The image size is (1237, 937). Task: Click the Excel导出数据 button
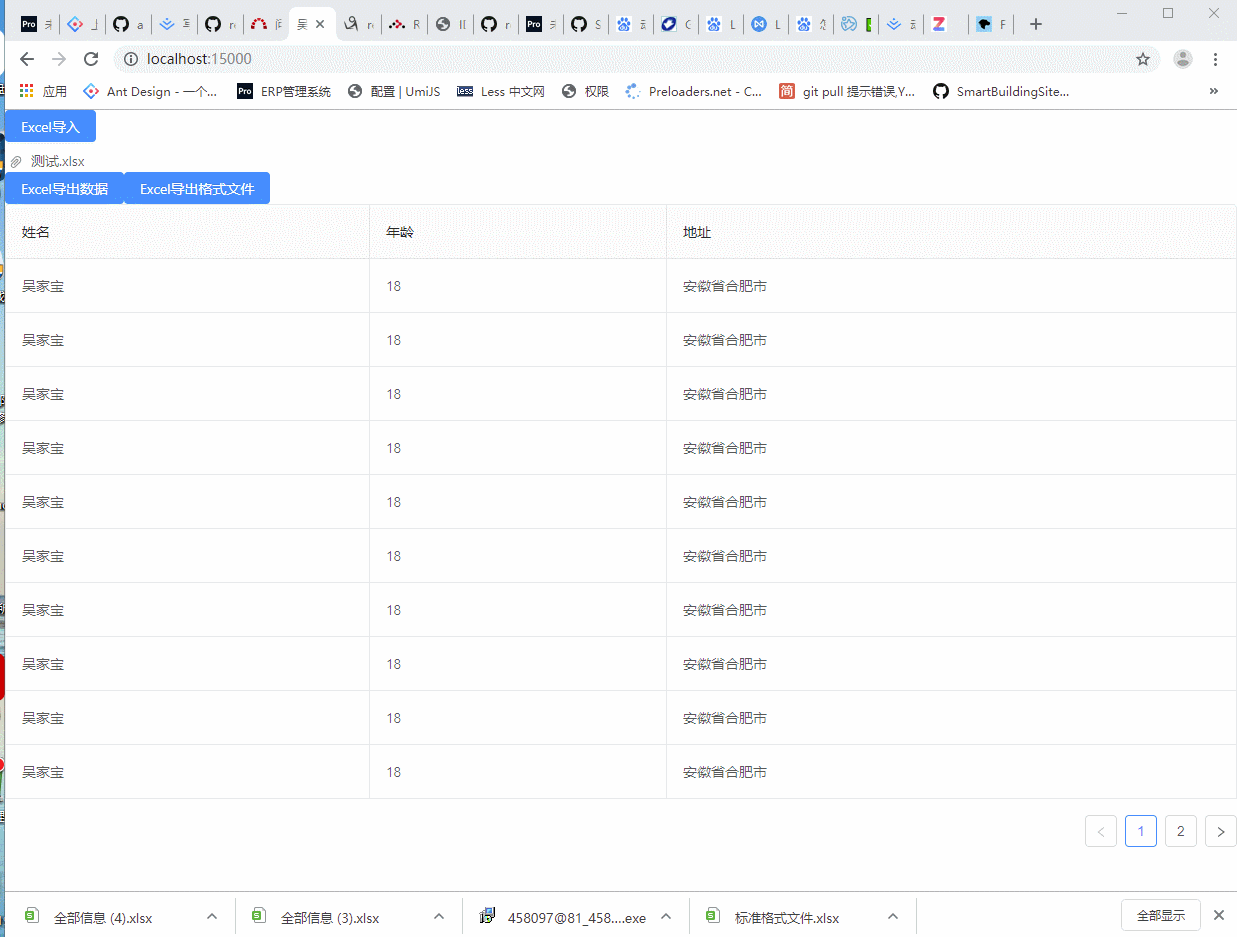pos(64,188)
